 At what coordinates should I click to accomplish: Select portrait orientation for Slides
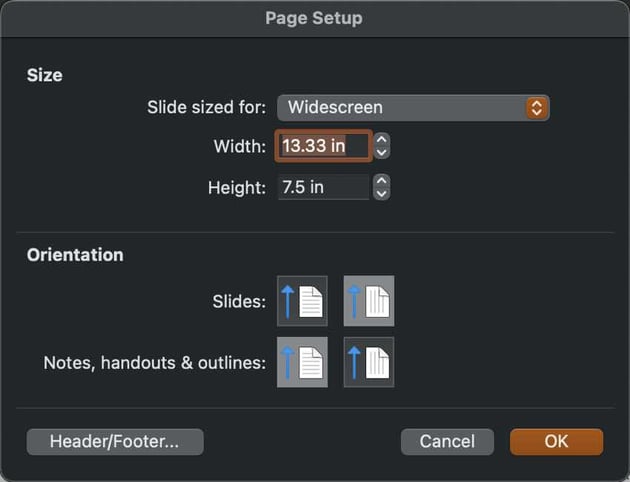click(302, 301)
